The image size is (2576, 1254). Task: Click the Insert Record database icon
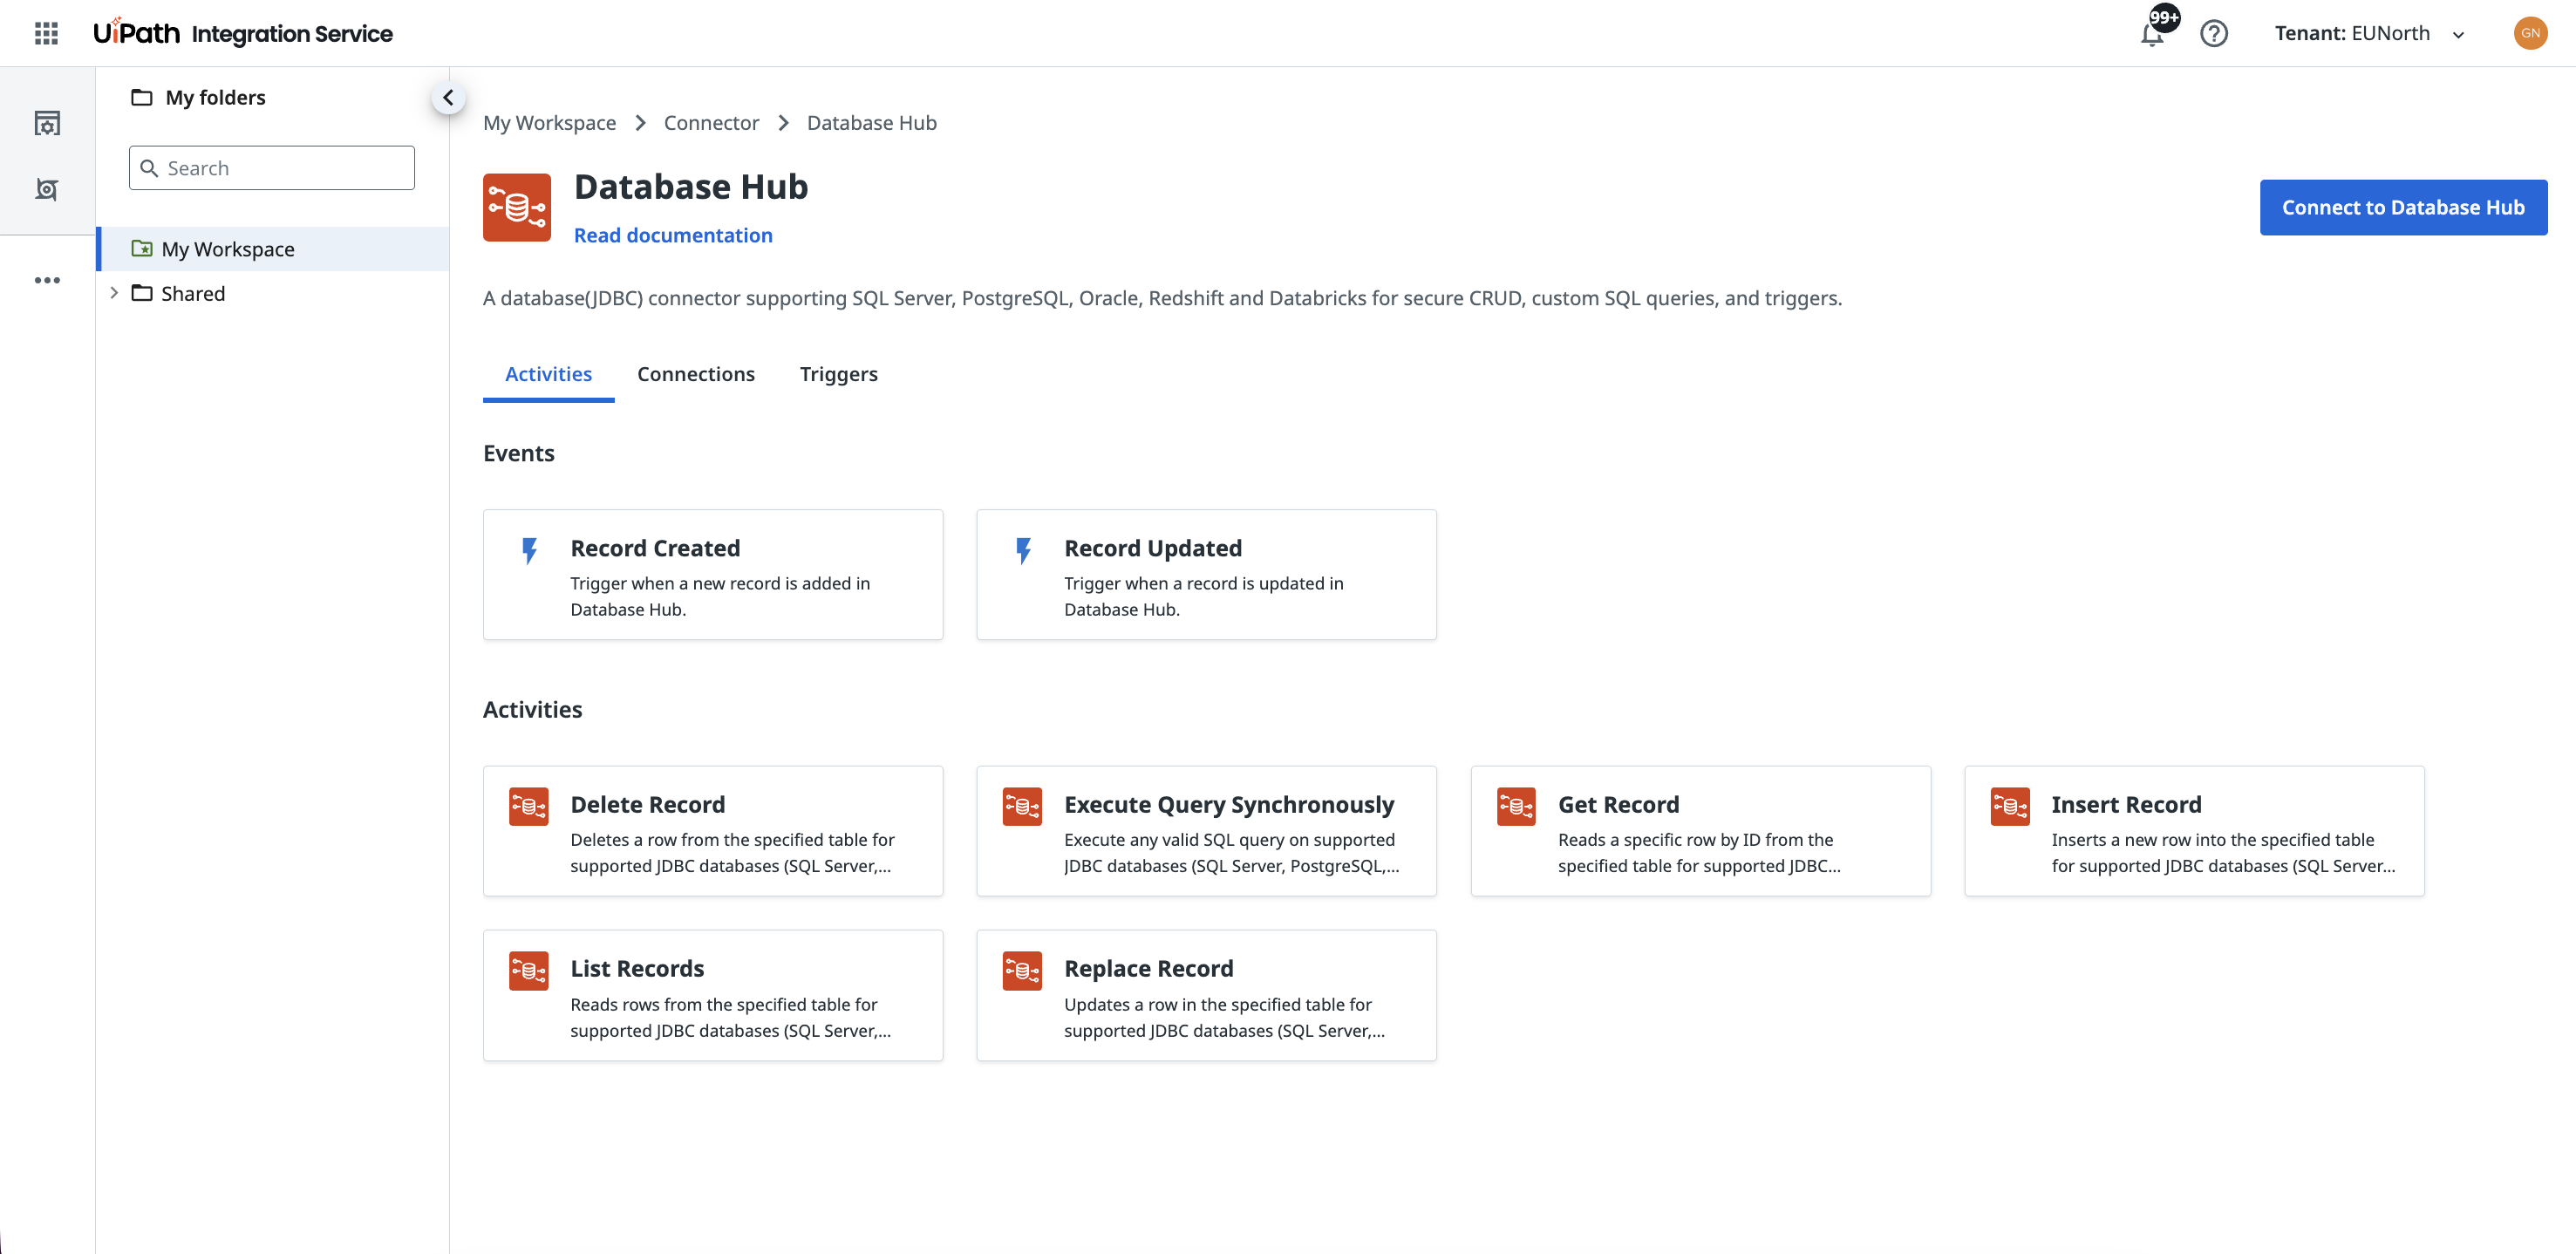point(2010,806)
